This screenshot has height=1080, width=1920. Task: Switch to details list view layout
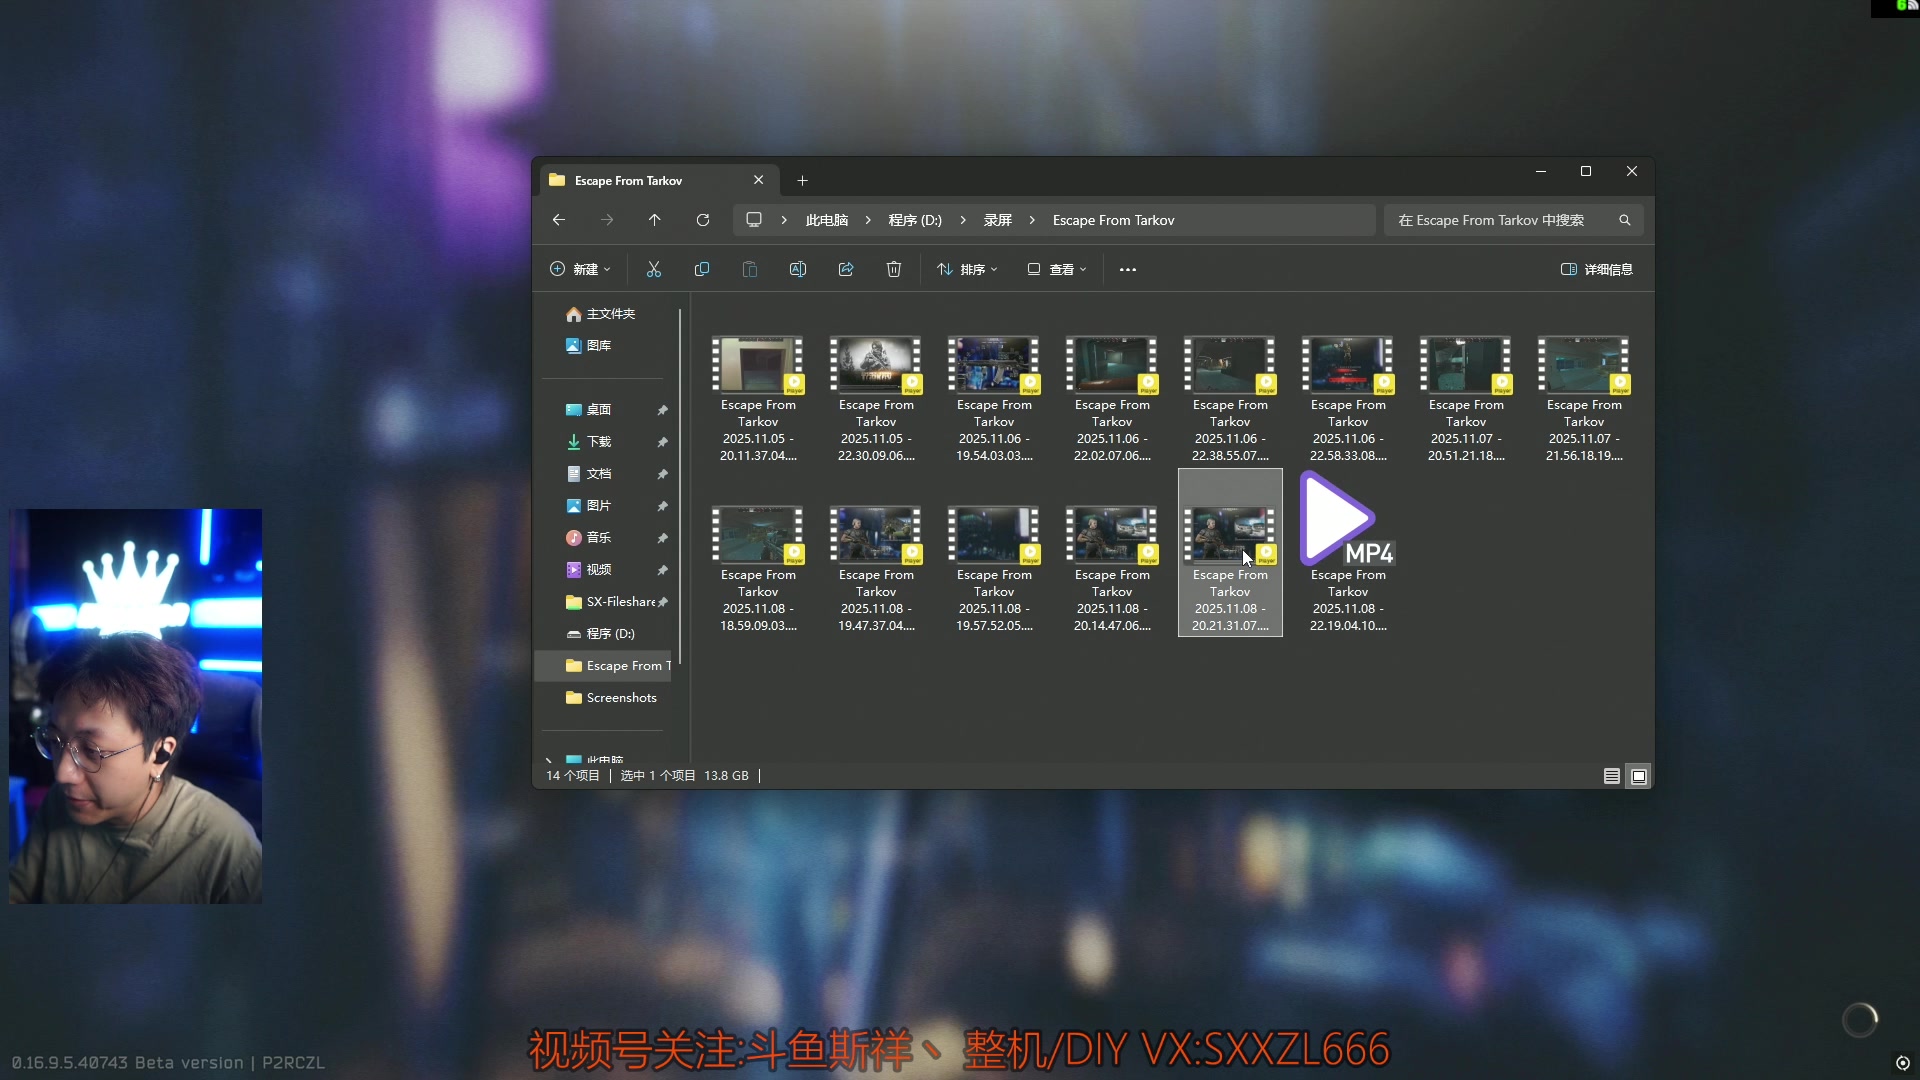(1612, 776)
